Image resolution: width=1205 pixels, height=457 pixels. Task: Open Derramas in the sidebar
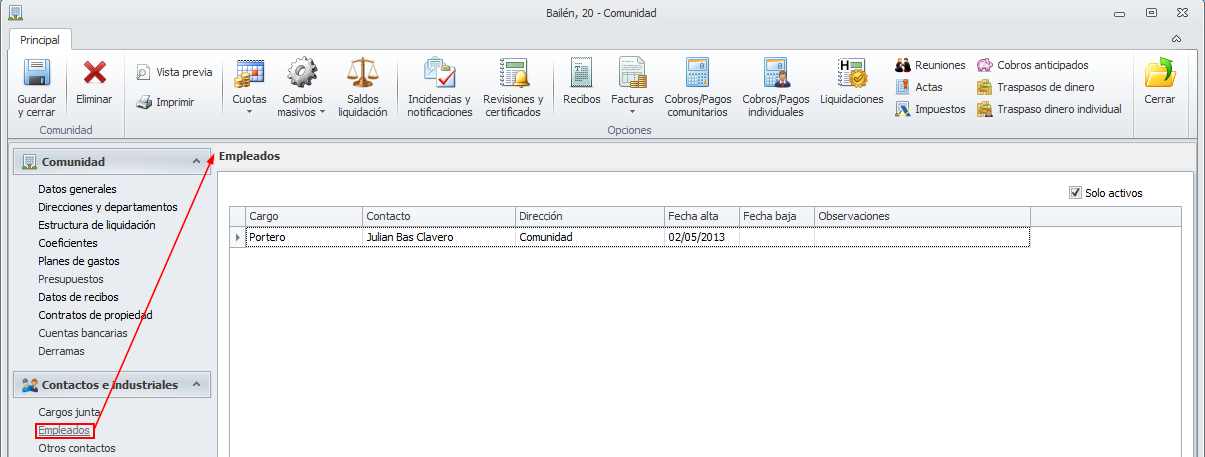click(62, 351)
